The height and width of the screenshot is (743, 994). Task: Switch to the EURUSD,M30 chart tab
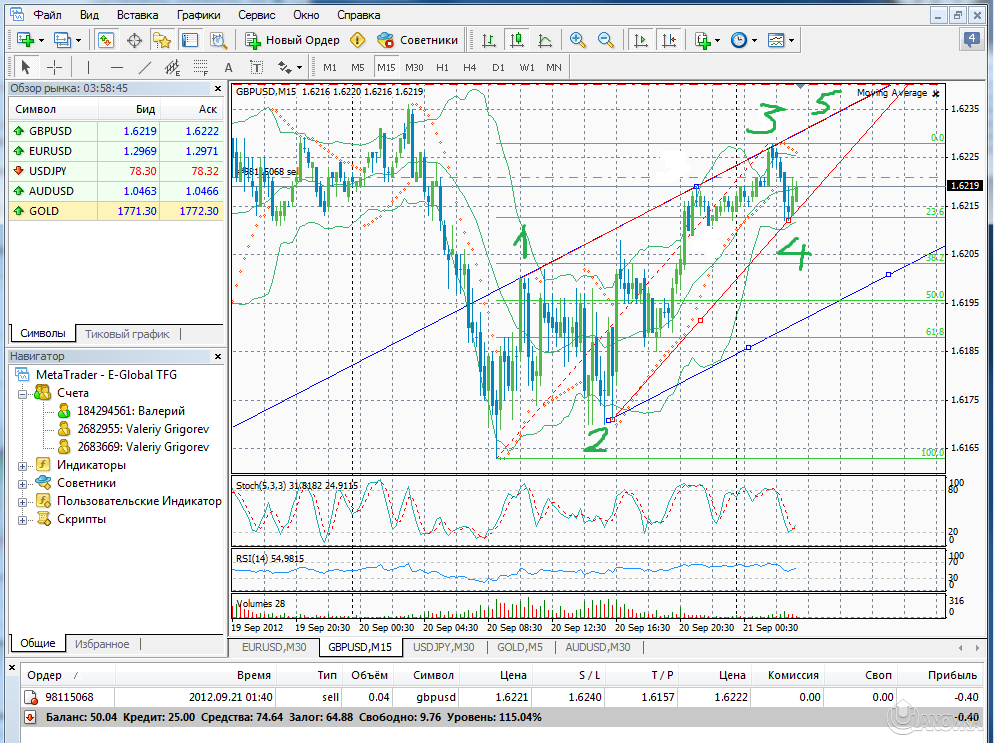click(x=274, y=647)
